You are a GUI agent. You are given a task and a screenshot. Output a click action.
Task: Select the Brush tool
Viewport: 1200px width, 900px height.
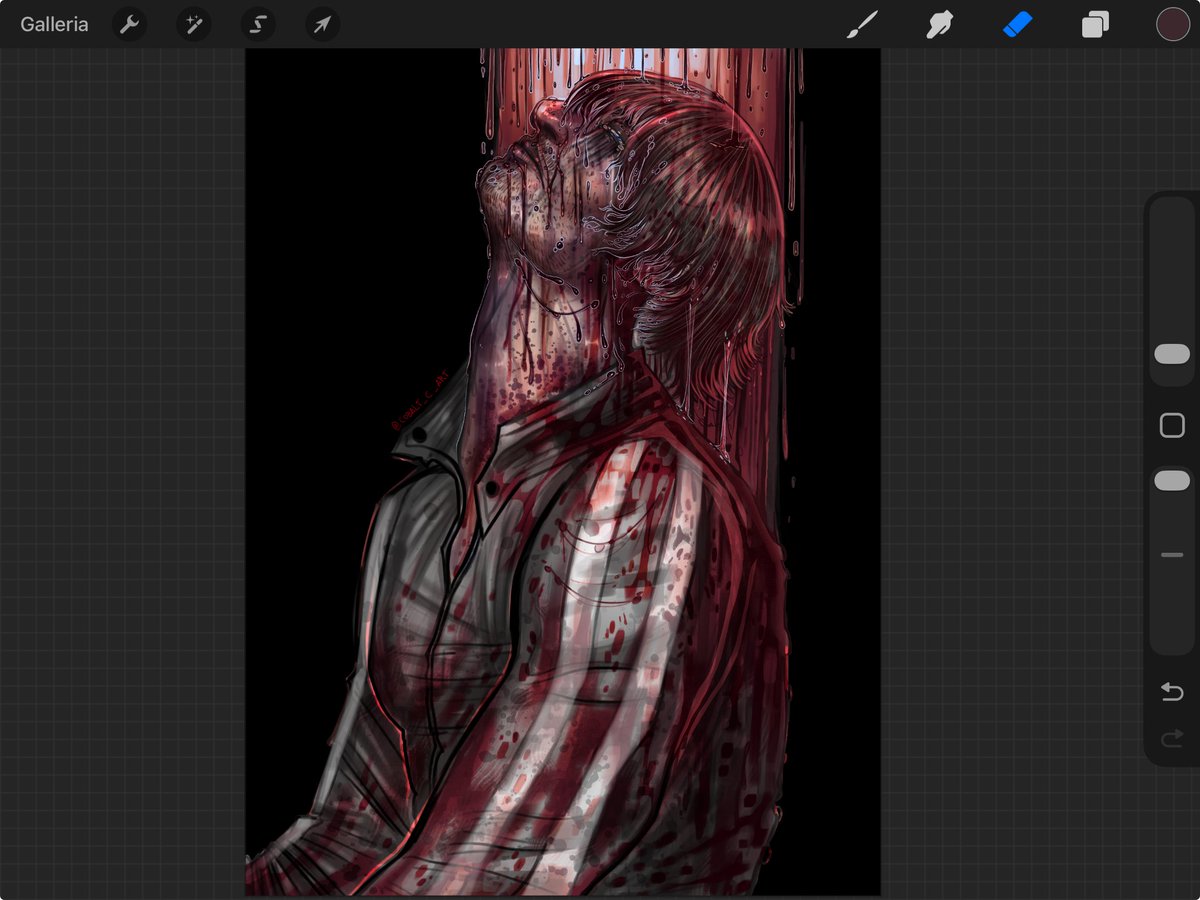(x=862, y=24)
